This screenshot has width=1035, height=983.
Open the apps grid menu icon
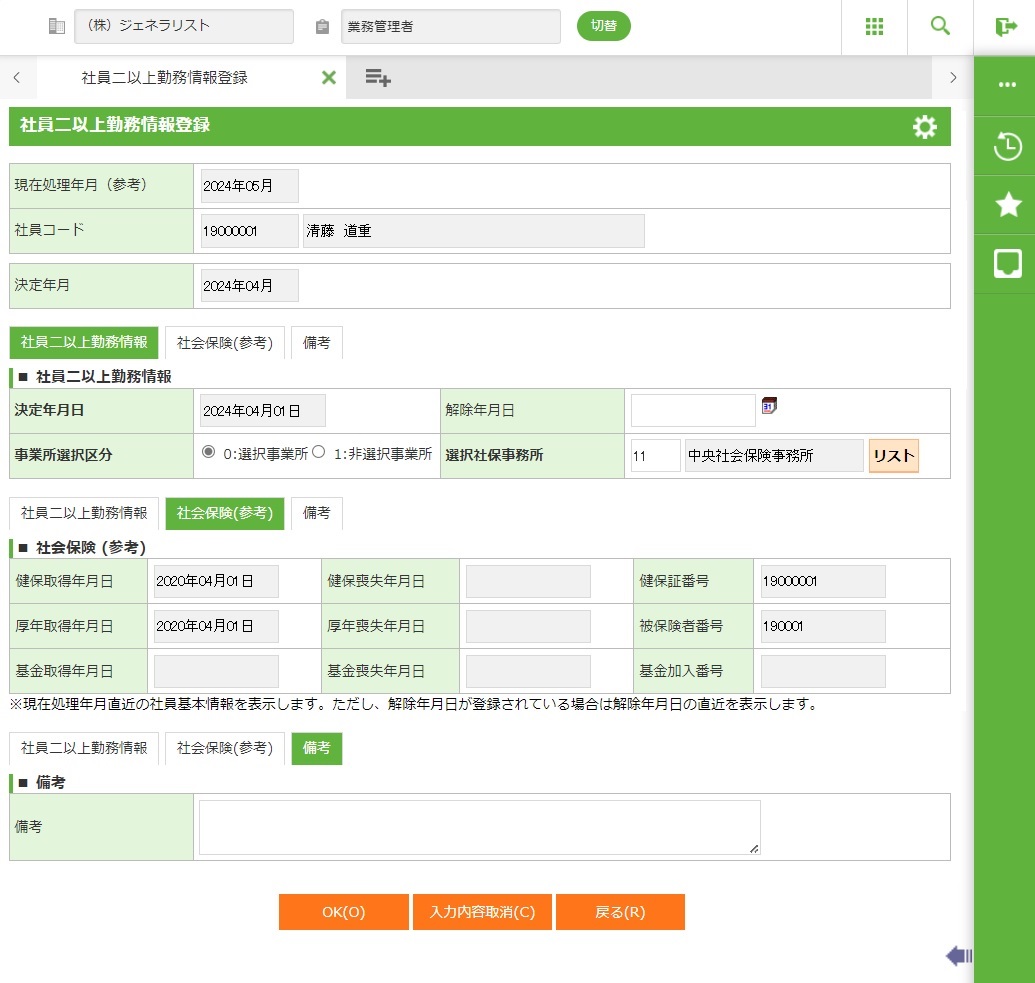tap(874, 27)
